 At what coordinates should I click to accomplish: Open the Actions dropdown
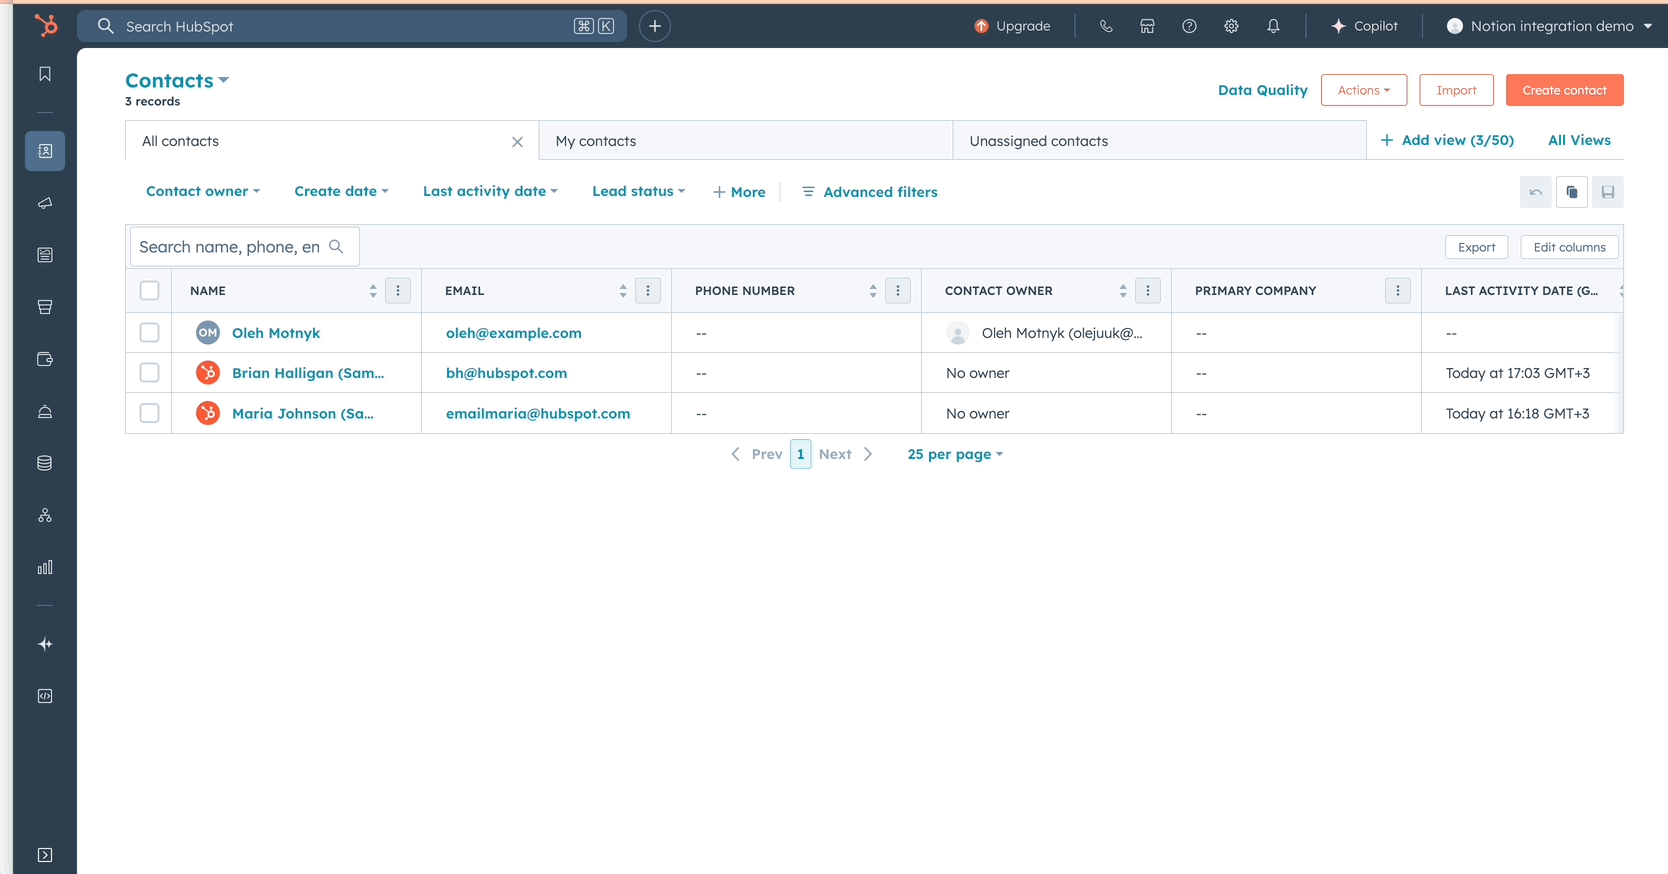point(1364,90)
